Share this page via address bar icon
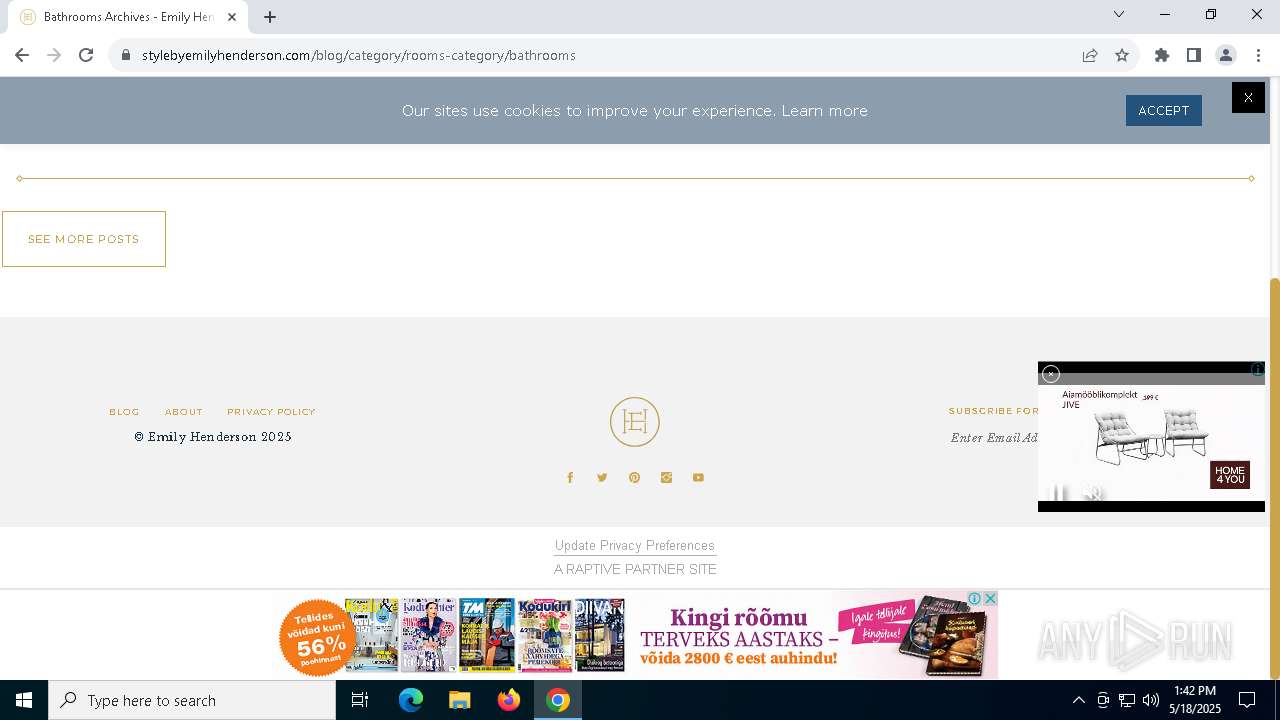The image size is (1280, 720). [1090, 55]
